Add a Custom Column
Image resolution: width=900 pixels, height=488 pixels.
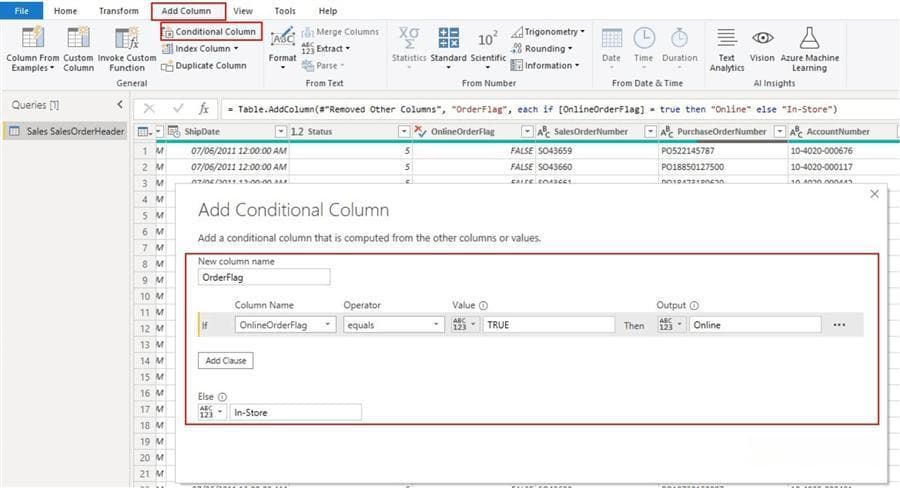coord(79,49)
